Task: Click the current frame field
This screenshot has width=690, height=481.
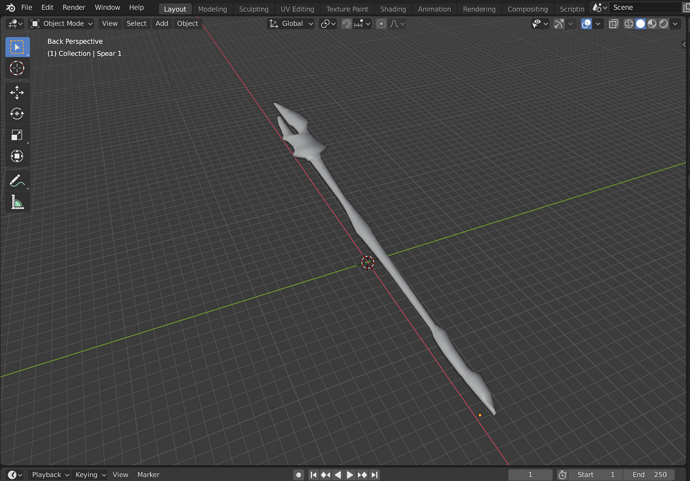Action: pyautogui.click(x=530, y=474)
